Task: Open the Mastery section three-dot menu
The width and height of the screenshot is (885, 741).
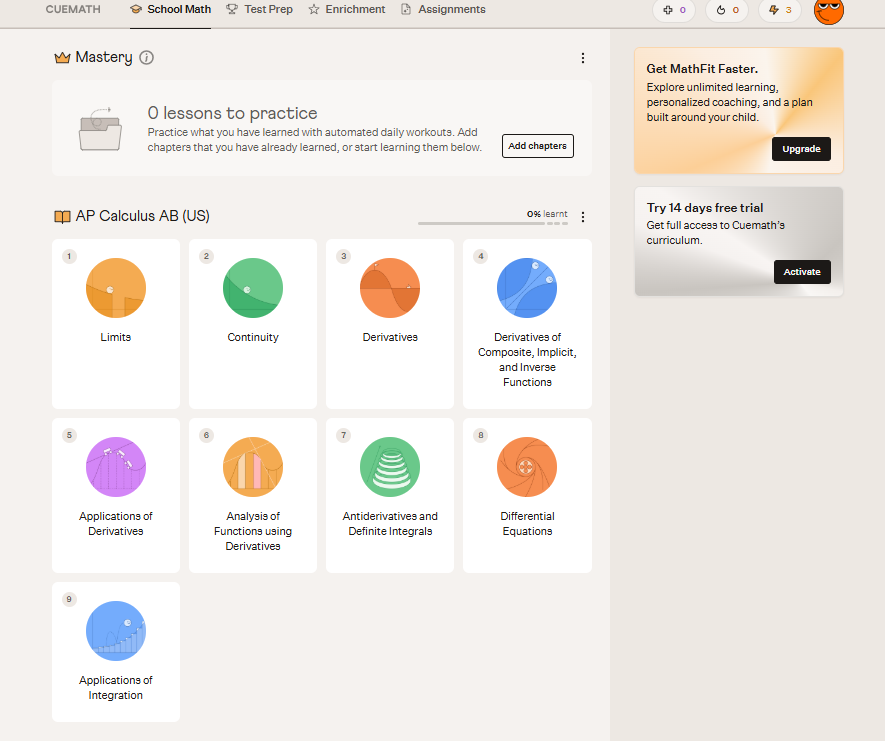Action: point(582,58)
